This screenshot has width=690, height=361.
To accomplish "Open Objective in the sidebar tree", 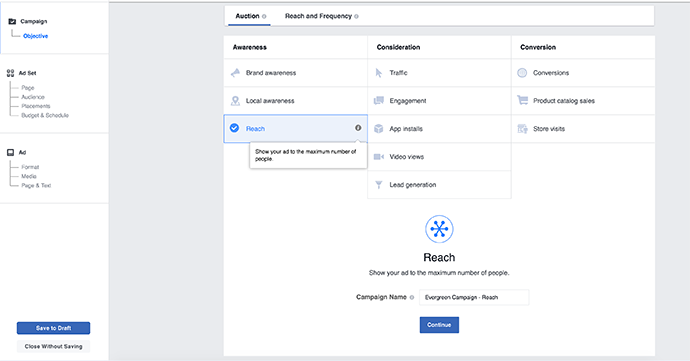I will pyautogui.click(x=36, y=36).
